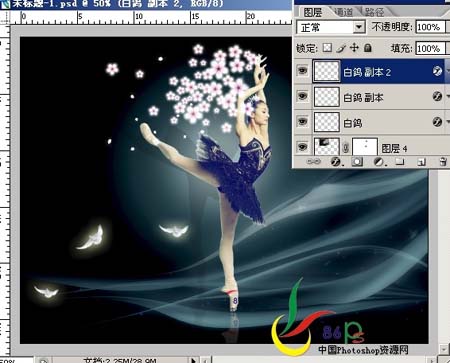
Task: Switch to the 路径 paths tab
Action: coord(374,12)
